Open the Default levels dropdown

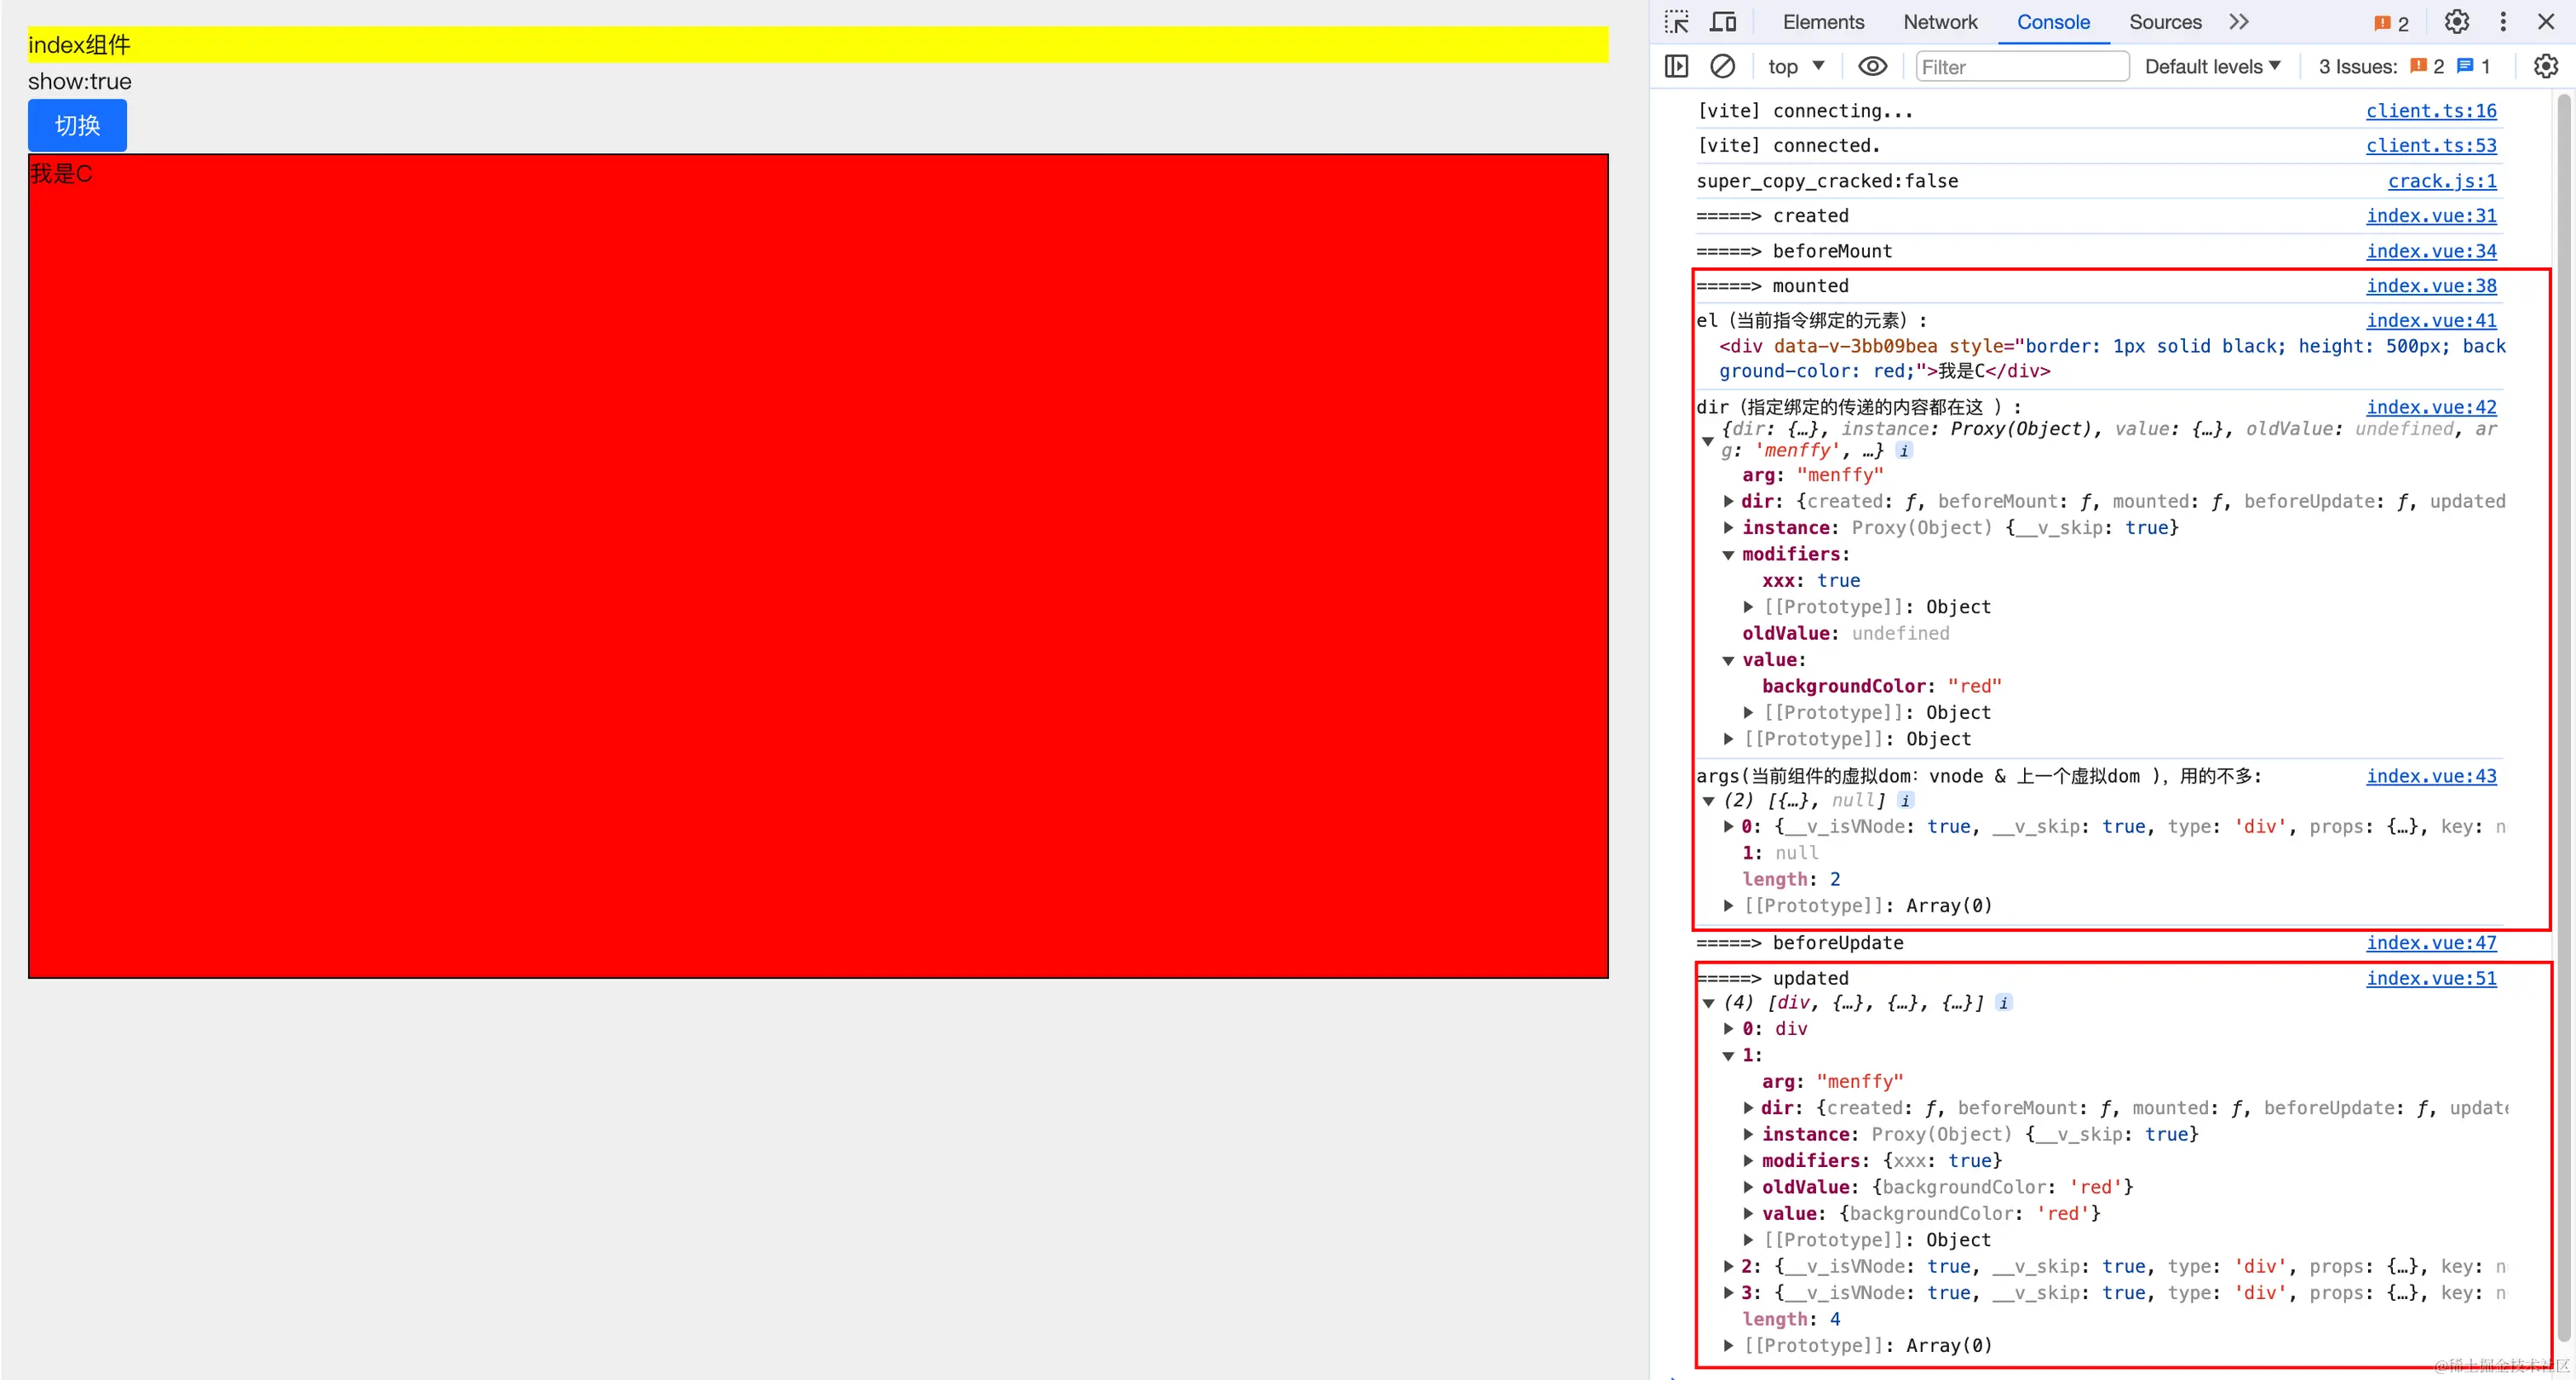pyautogui.click(x=2212, y=66)
